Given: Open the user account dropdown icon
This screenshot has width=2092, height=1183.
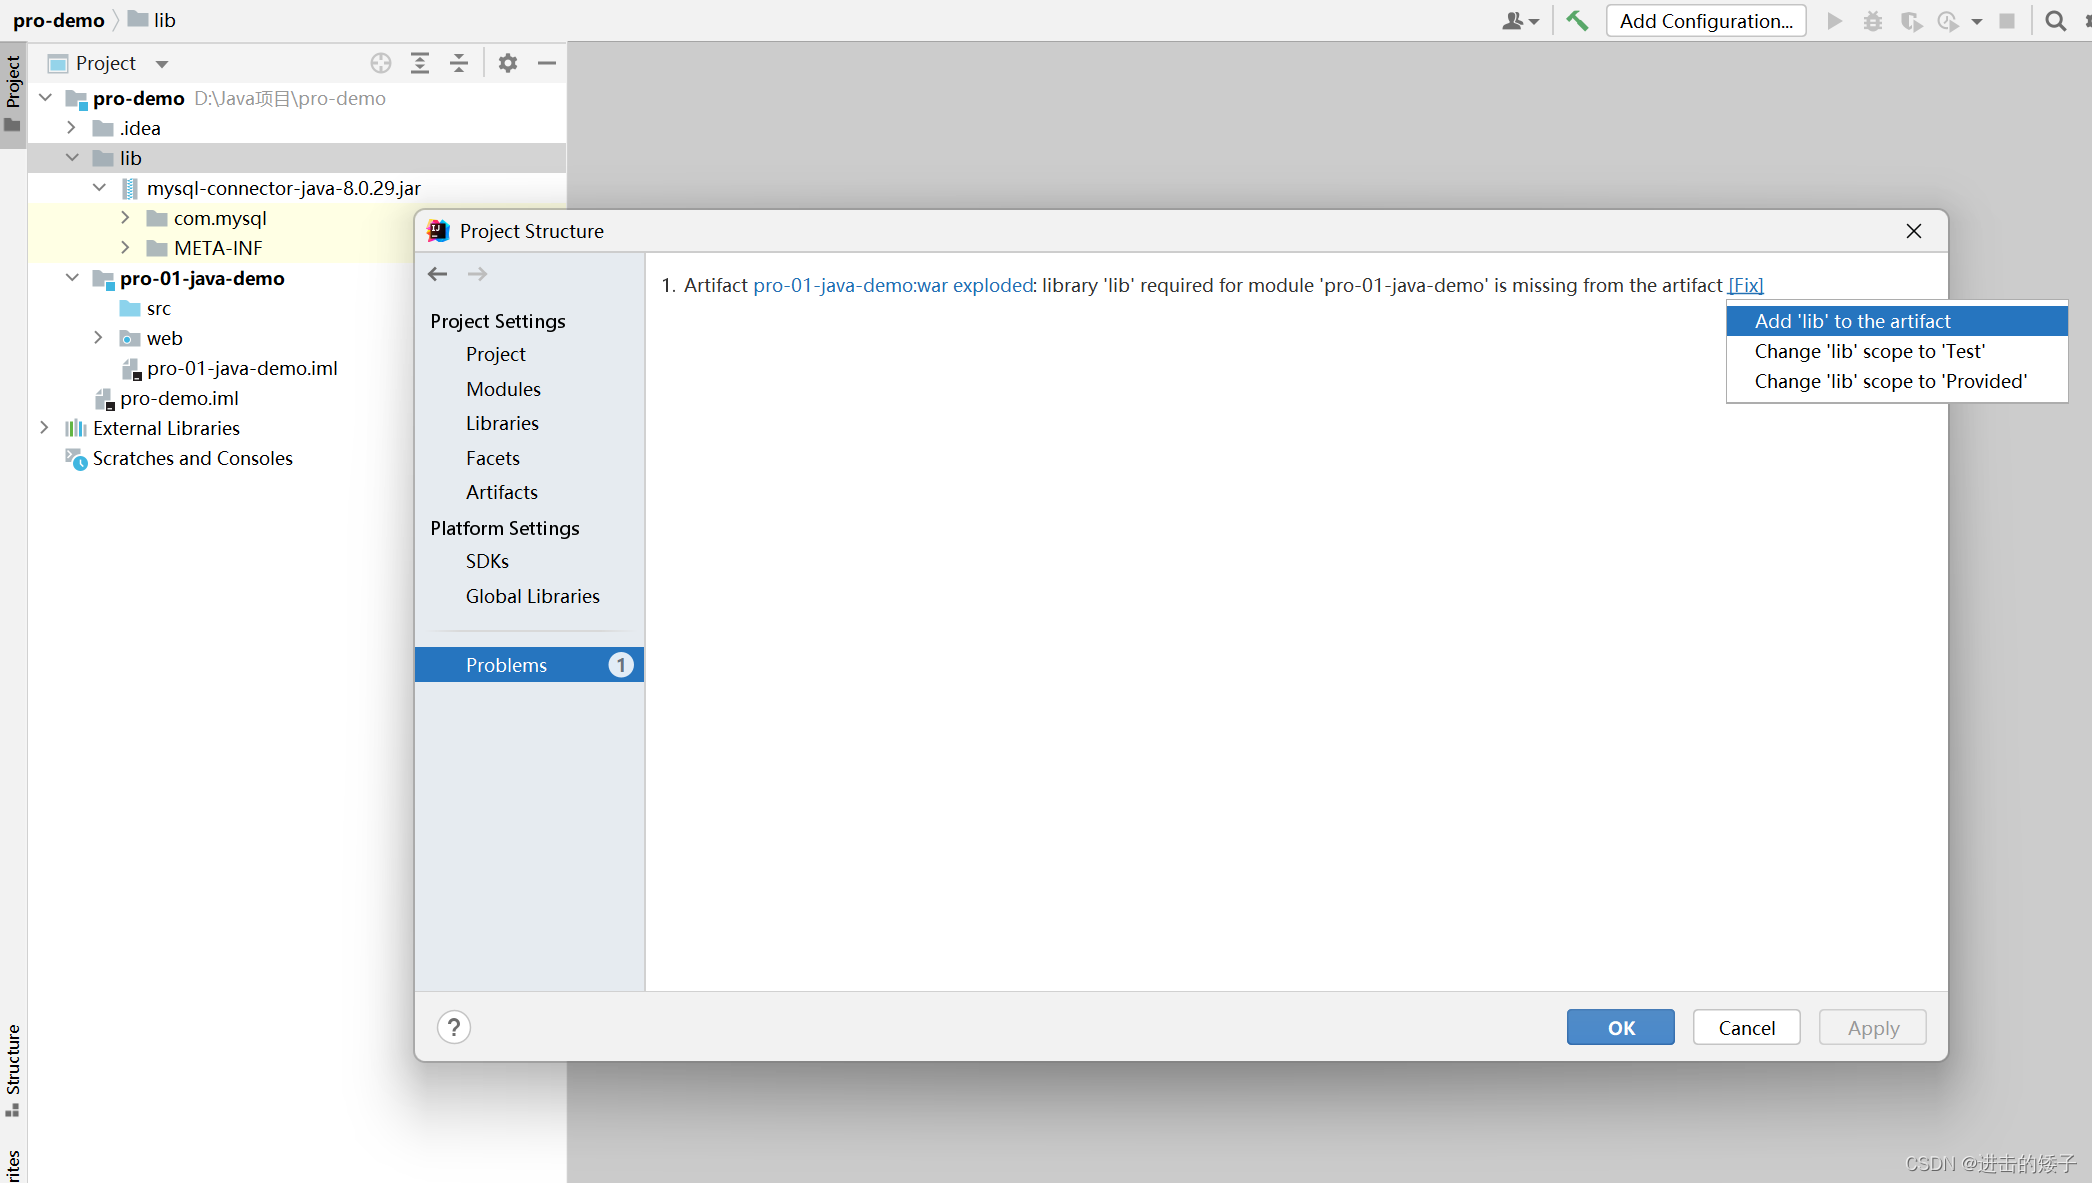Looking at the screenshot, I should coord(1520,21).
